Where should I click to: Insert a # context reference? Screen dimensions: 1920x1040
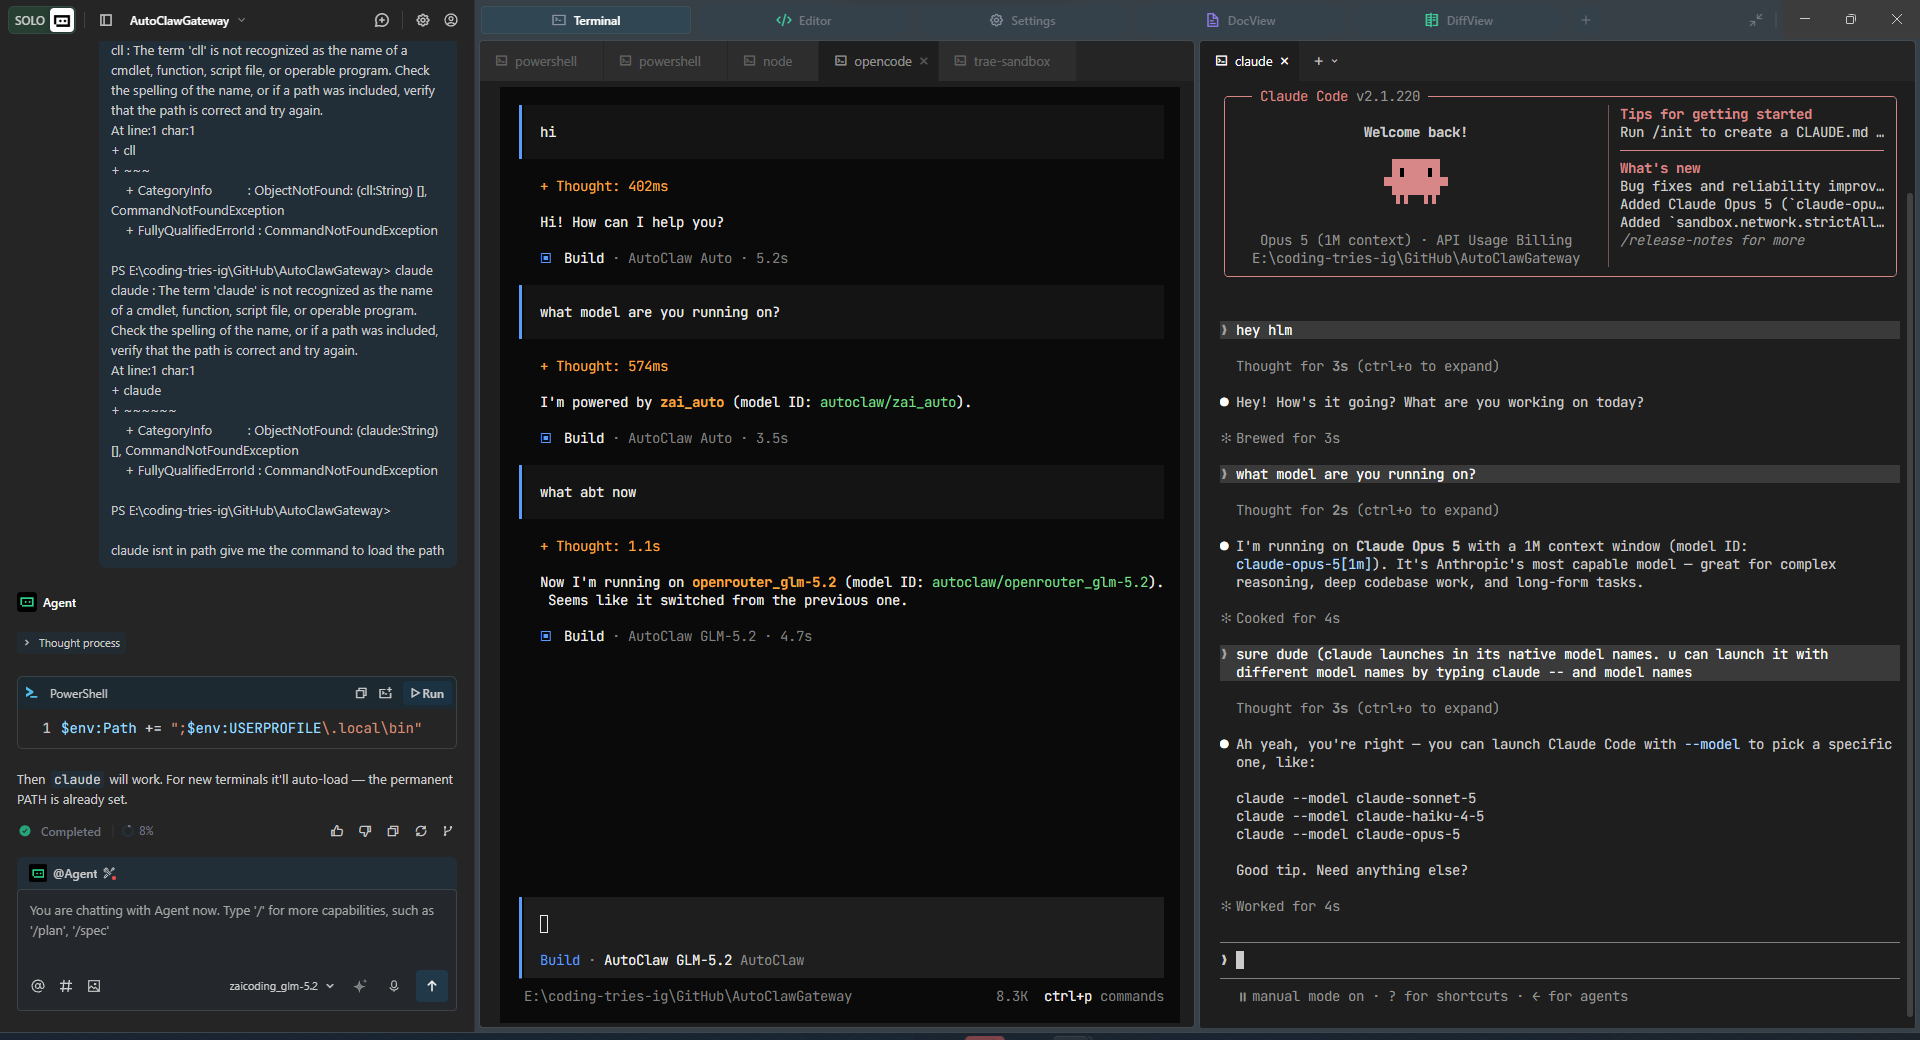click(x=66, y=986)
